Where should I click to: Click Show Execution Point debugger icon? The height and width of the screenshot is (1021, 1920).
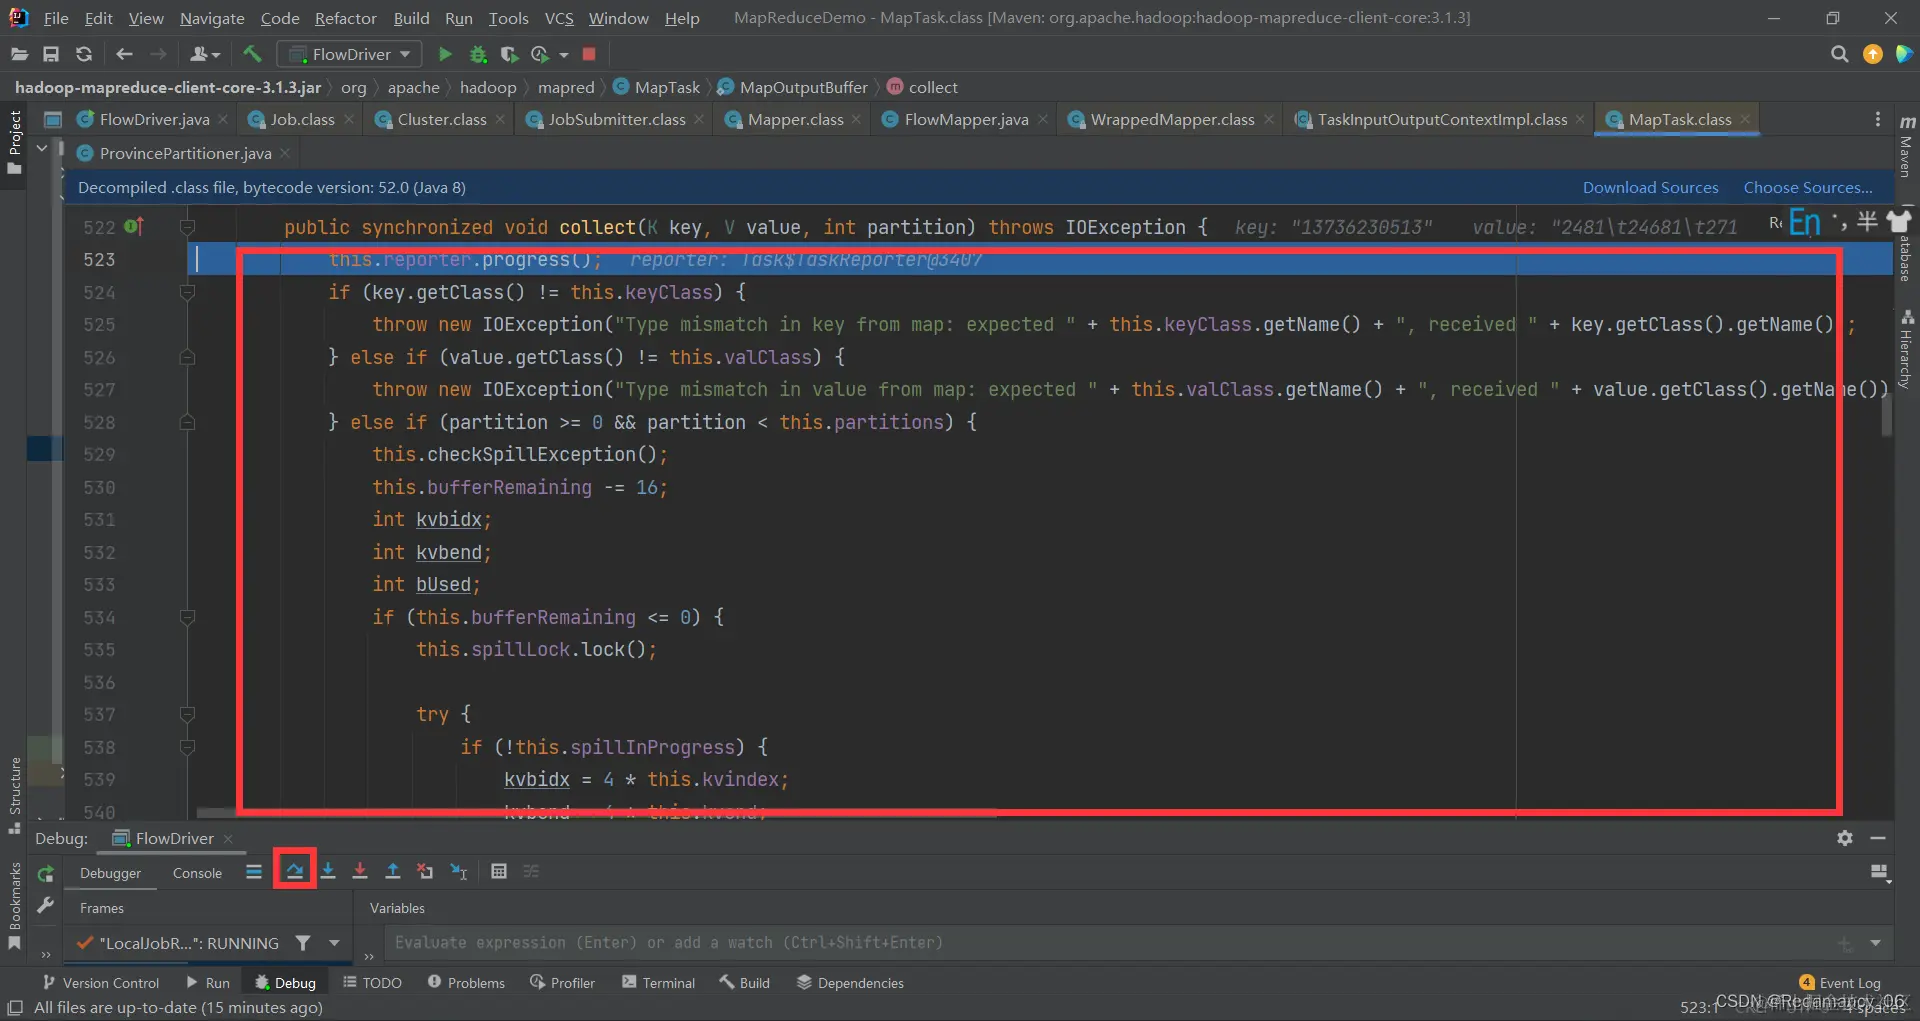254,871
